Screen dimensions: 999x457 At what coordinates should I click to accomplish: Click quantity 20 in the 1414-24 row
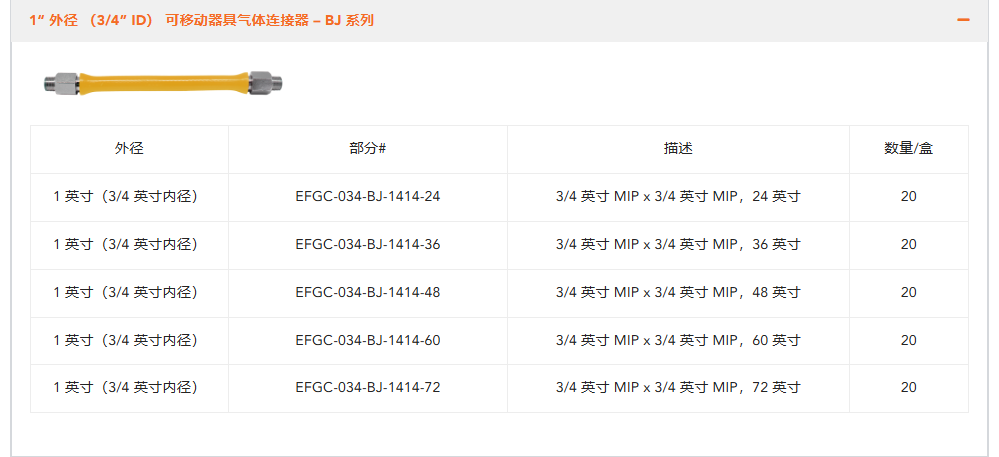point(908,197)
